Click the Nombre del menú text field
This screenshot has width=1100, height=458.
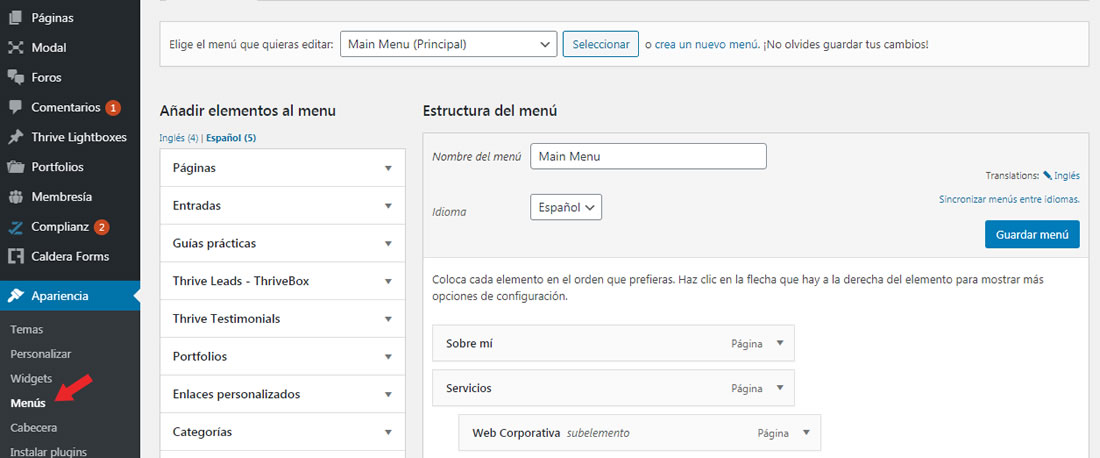click(x=648, y=156)
